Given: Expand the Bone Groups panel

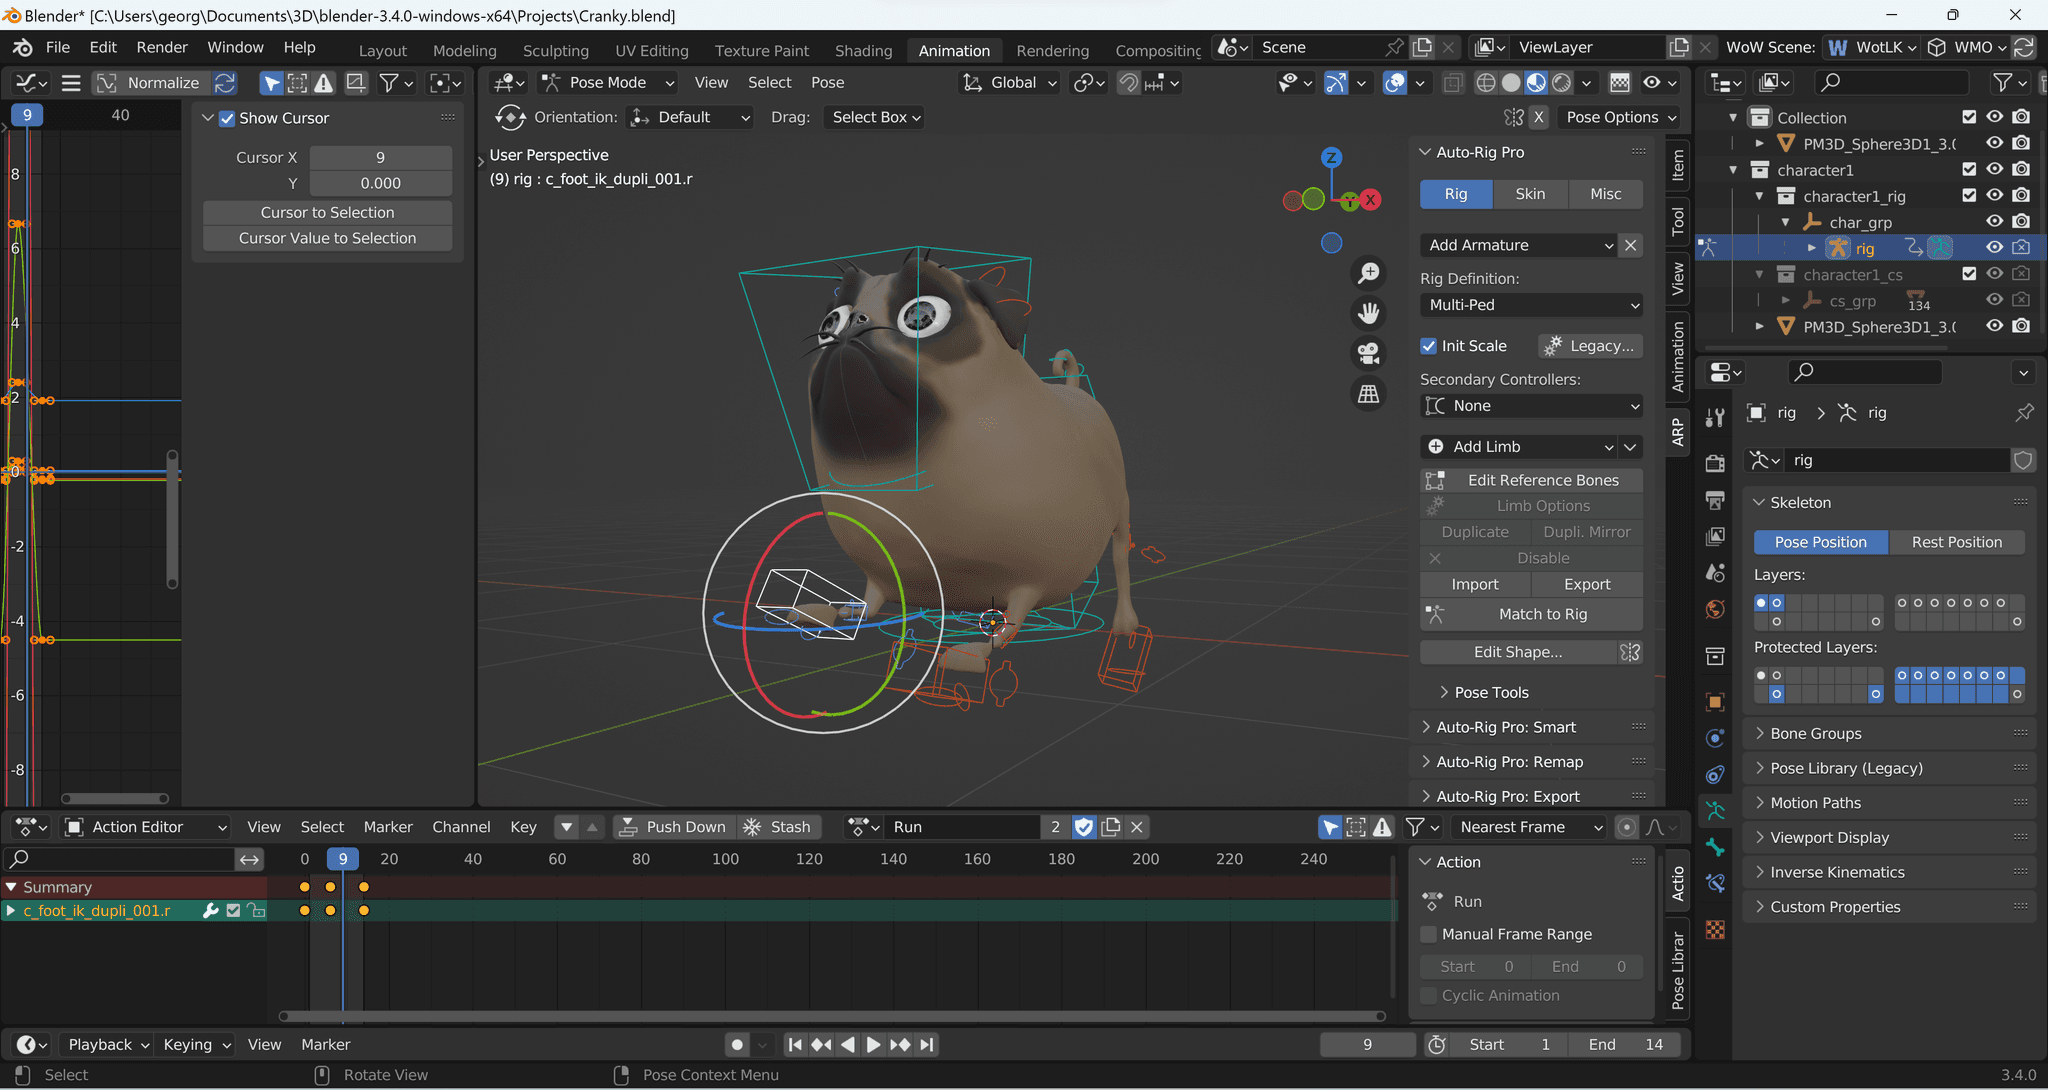Looking at the screenshot, I should pos(1810,733).
